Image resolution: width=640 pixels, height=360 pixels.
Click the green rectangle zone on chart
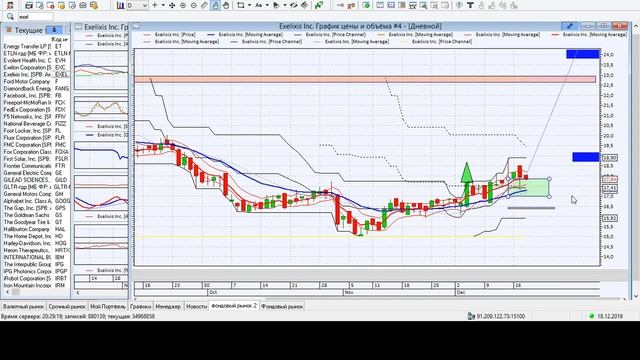529,188
